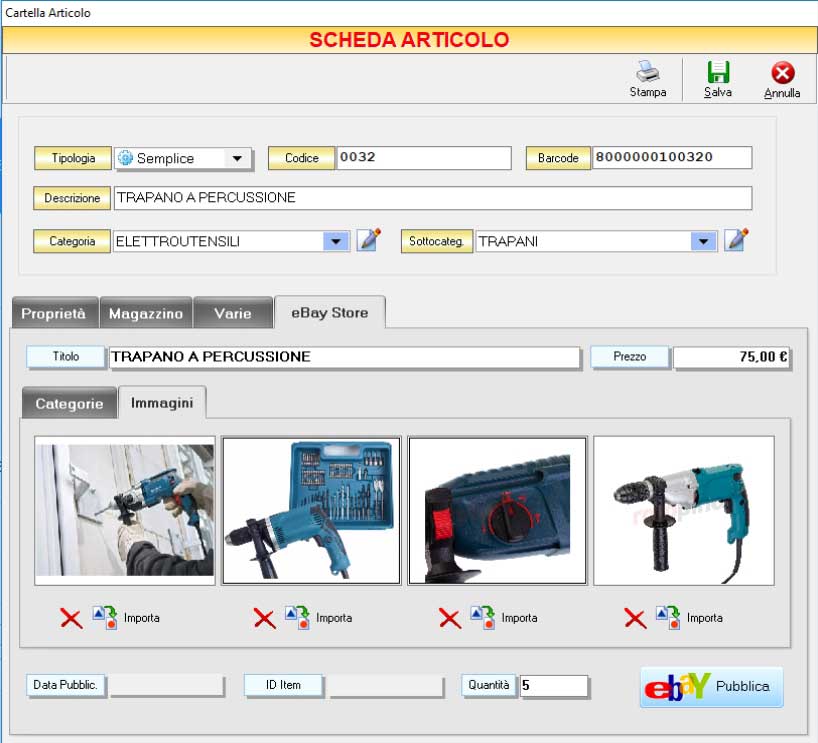Screen dimensions: 818x743
Task: Remove the second image using red X
Action: [264, 618]
